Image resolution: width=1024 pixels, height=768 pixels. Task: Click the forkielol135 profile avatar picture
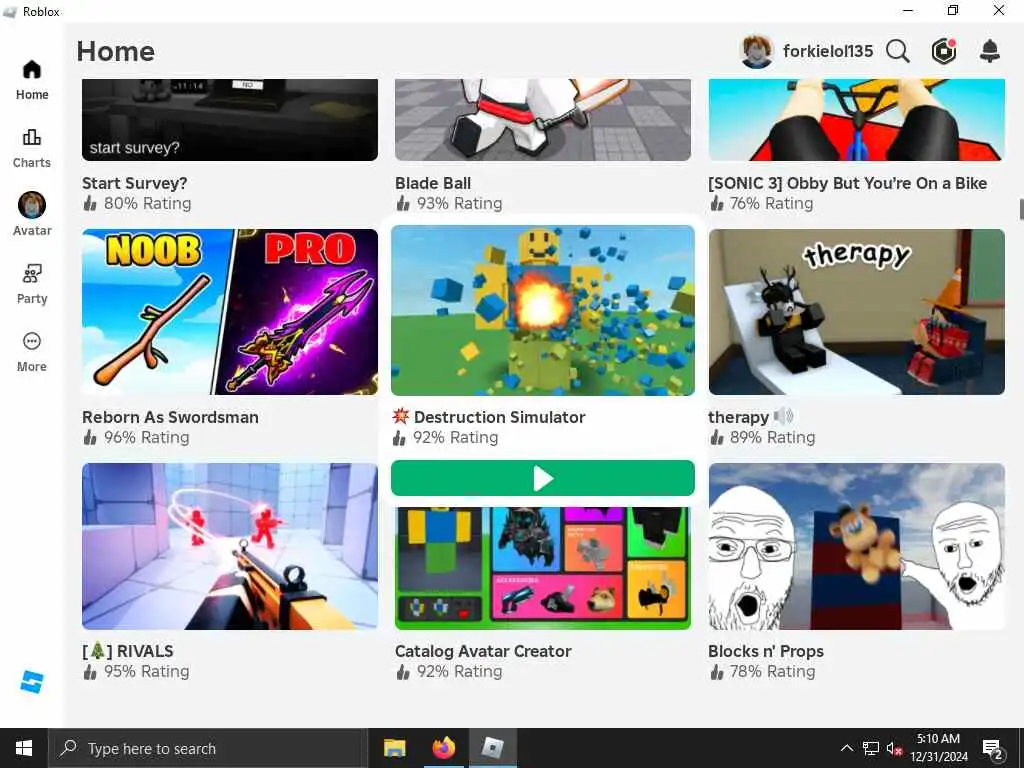click(x=757, y=51)
